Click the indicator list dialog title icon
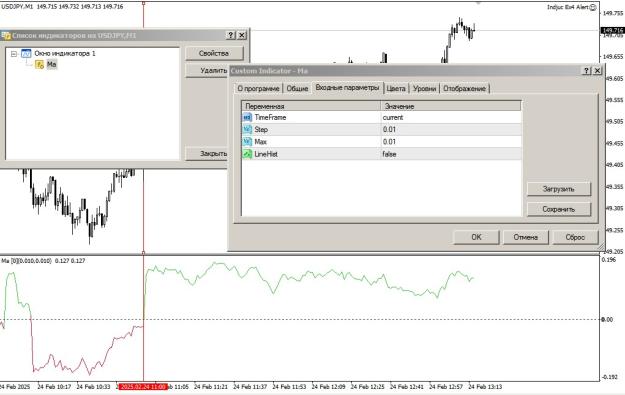The image size is (625, 395). point(6,35)
